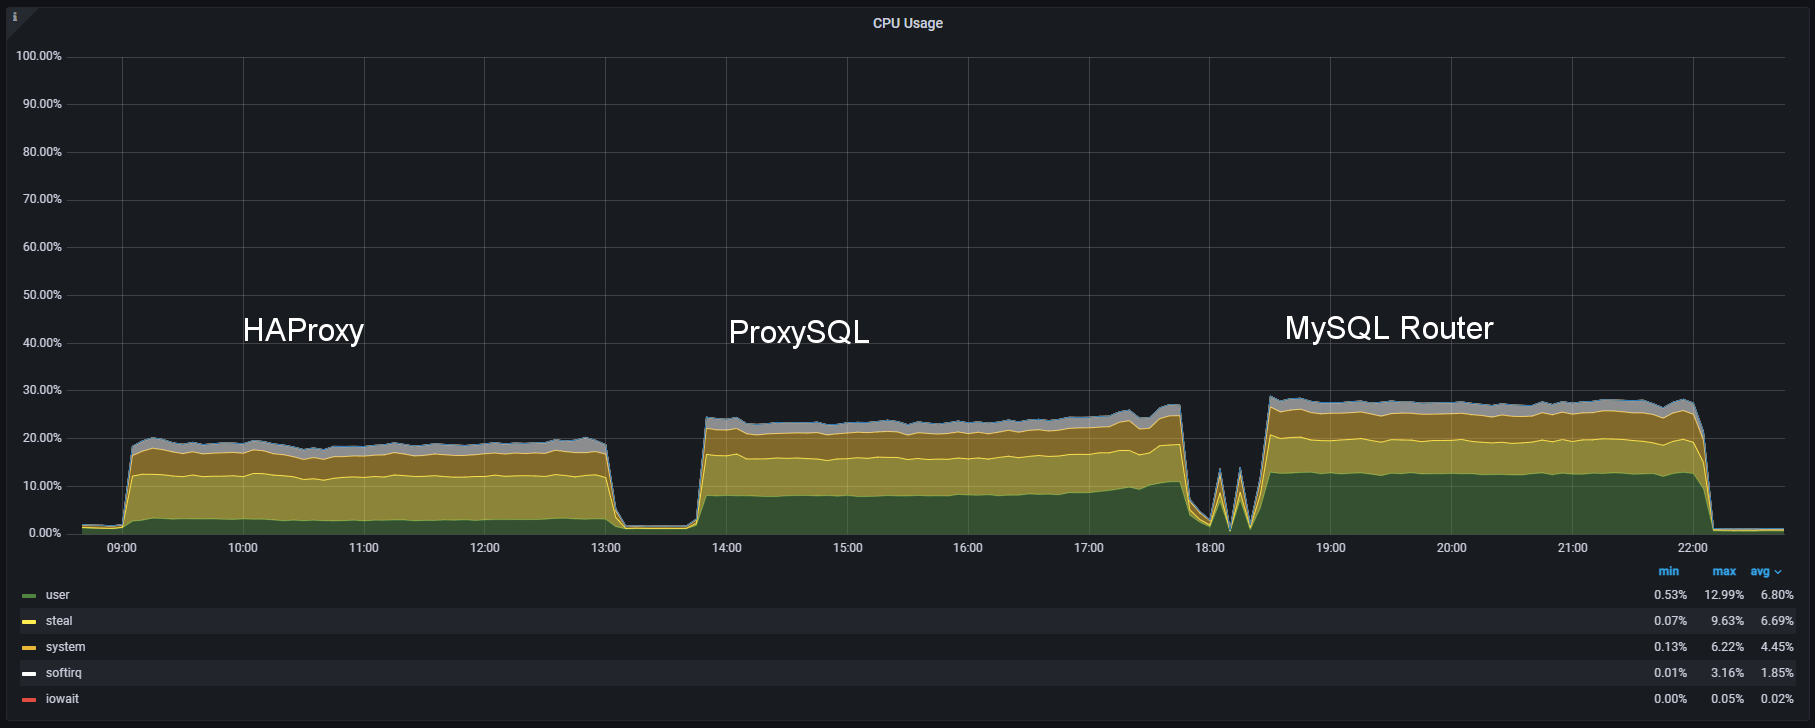Click the ProxySQL annotation label on graph
Image resolution: width=1815 pixels, height=728 pixels.
[x=798, y=332]
